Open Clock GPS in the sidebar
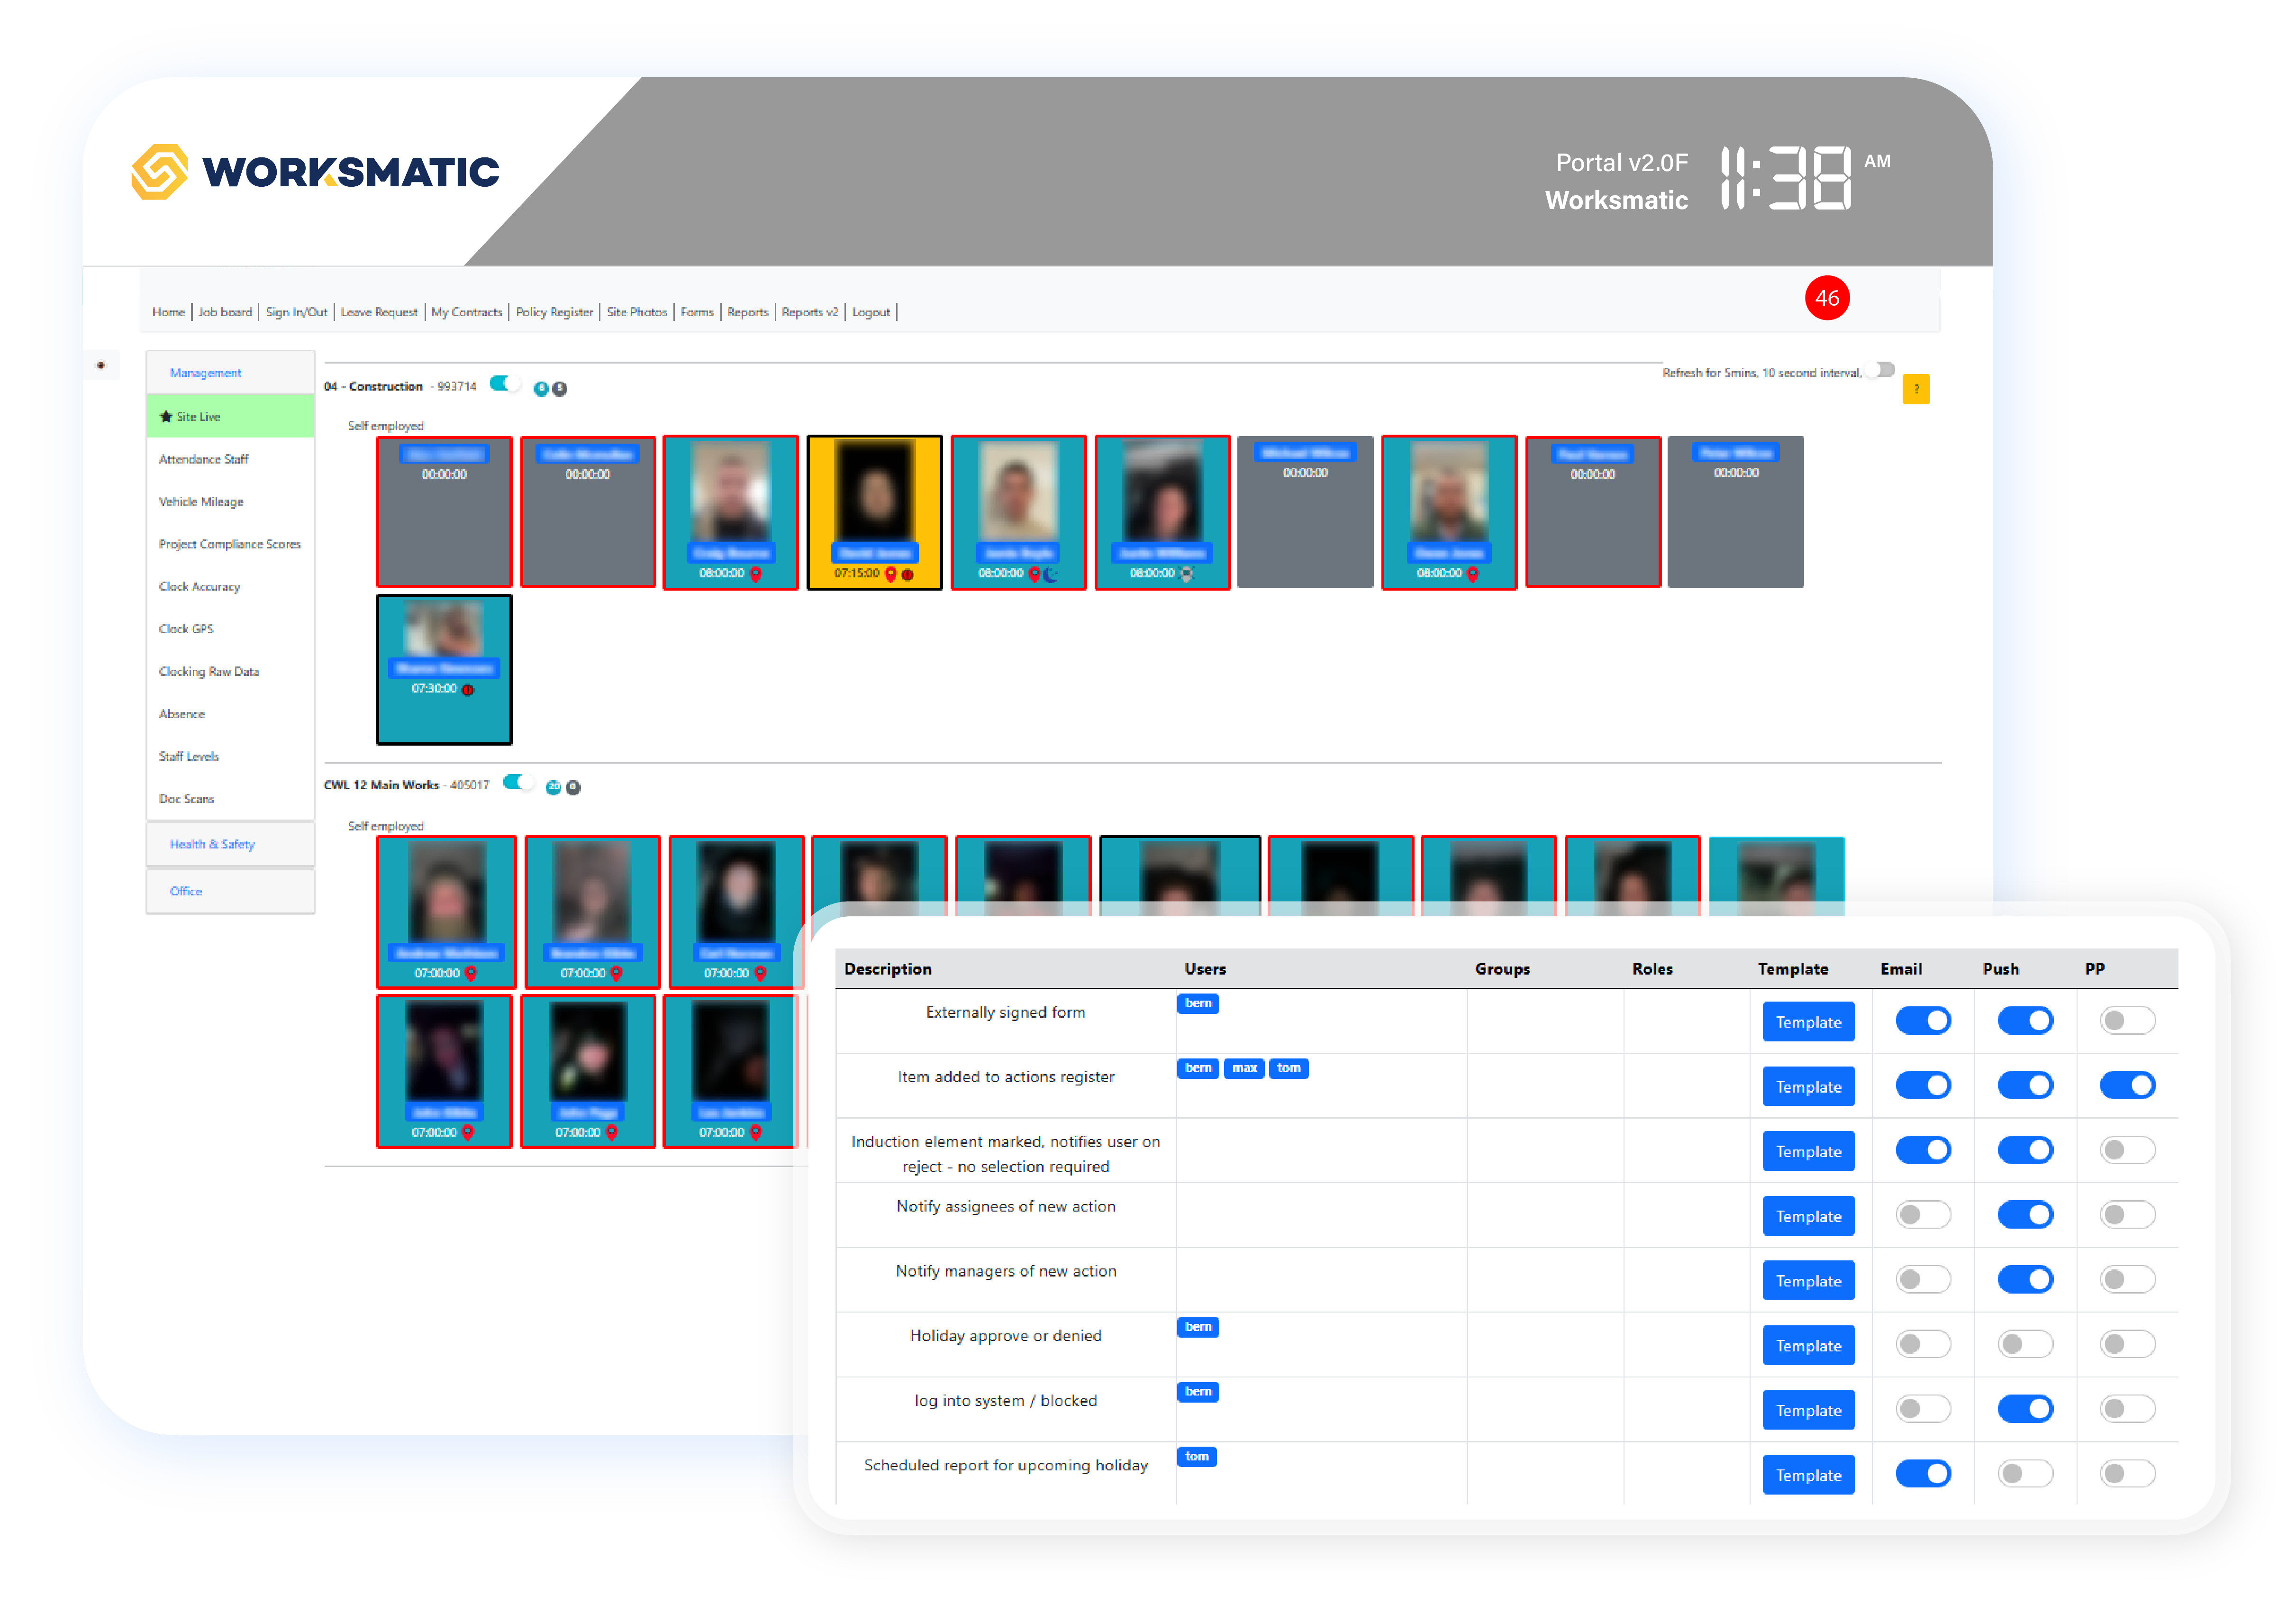The height and width of the screenshot is (1614, 2296). pos(186,629)
